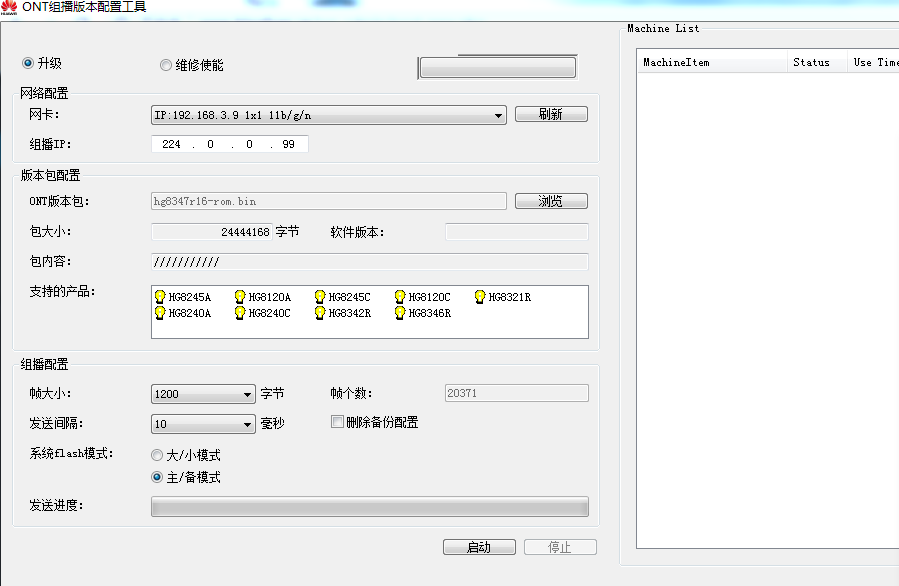Click the 包内容 field
Screen dimensions: 899x586
coord(370,262)
